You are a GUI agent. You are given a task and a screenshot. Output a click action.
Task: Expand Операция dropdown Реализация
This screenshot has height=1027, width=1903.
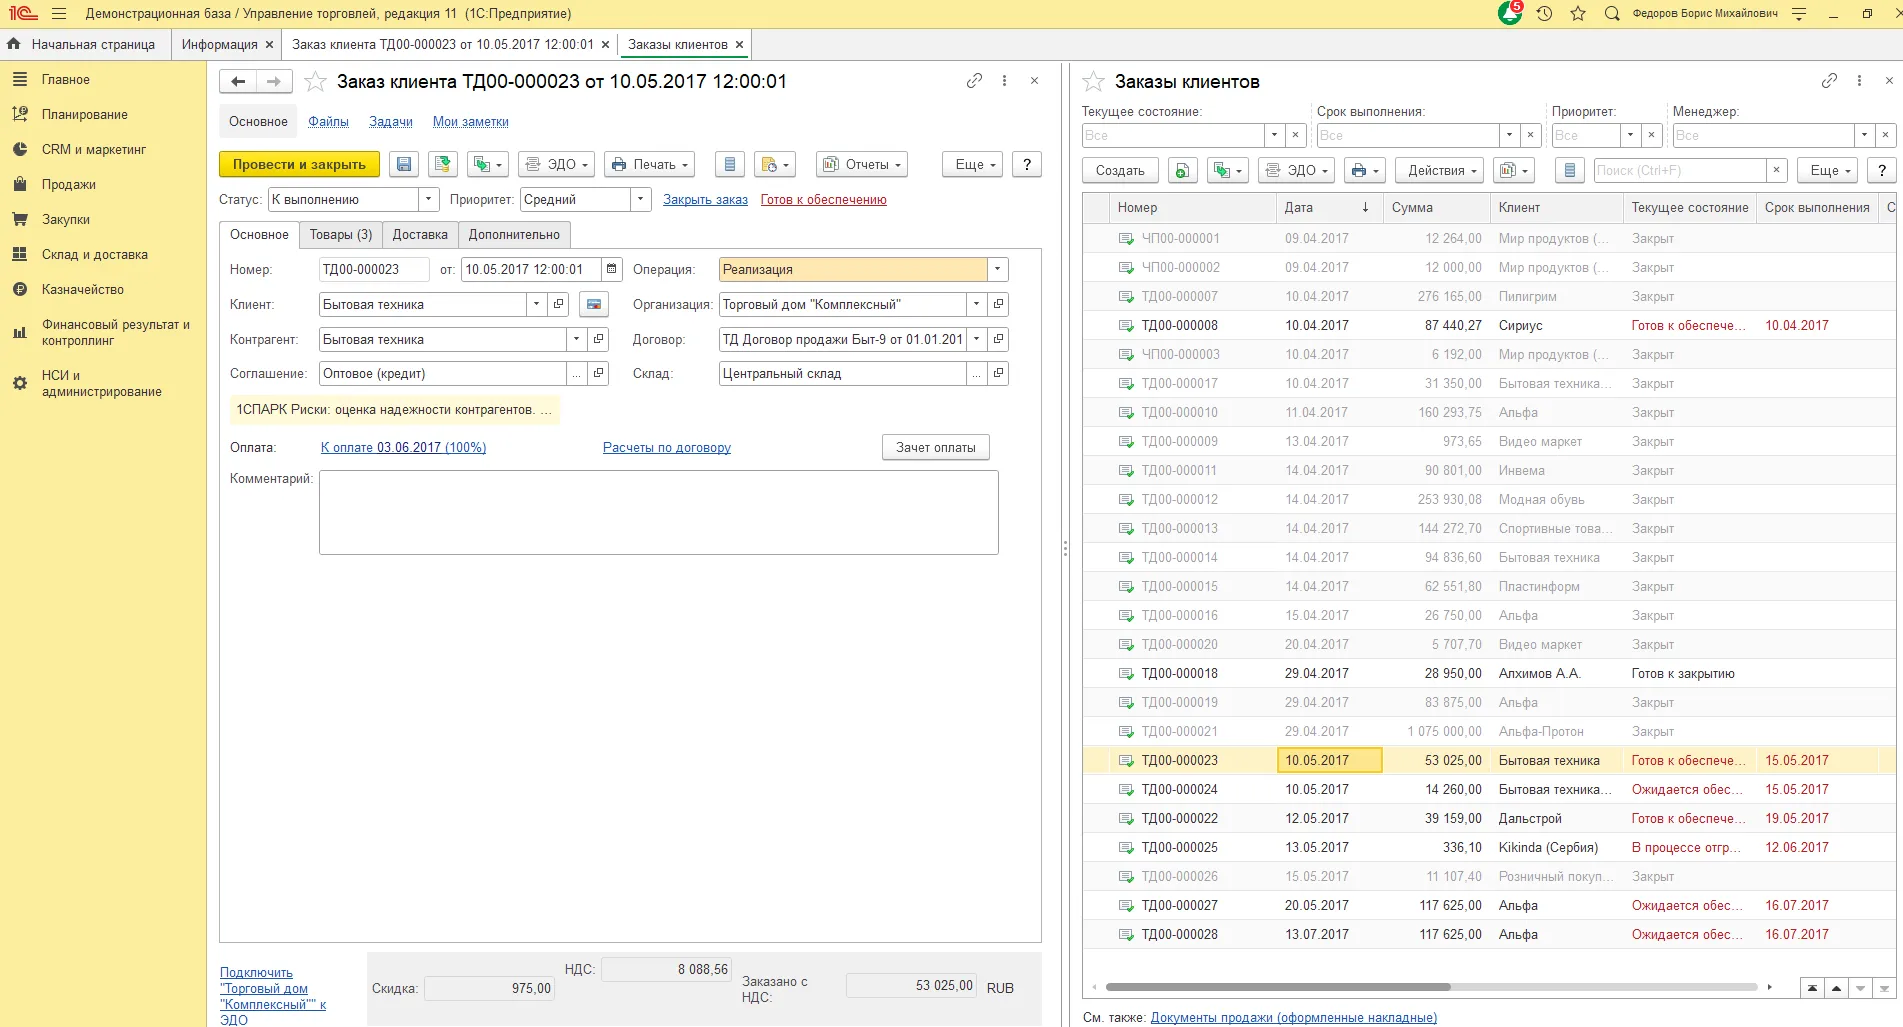997,269
